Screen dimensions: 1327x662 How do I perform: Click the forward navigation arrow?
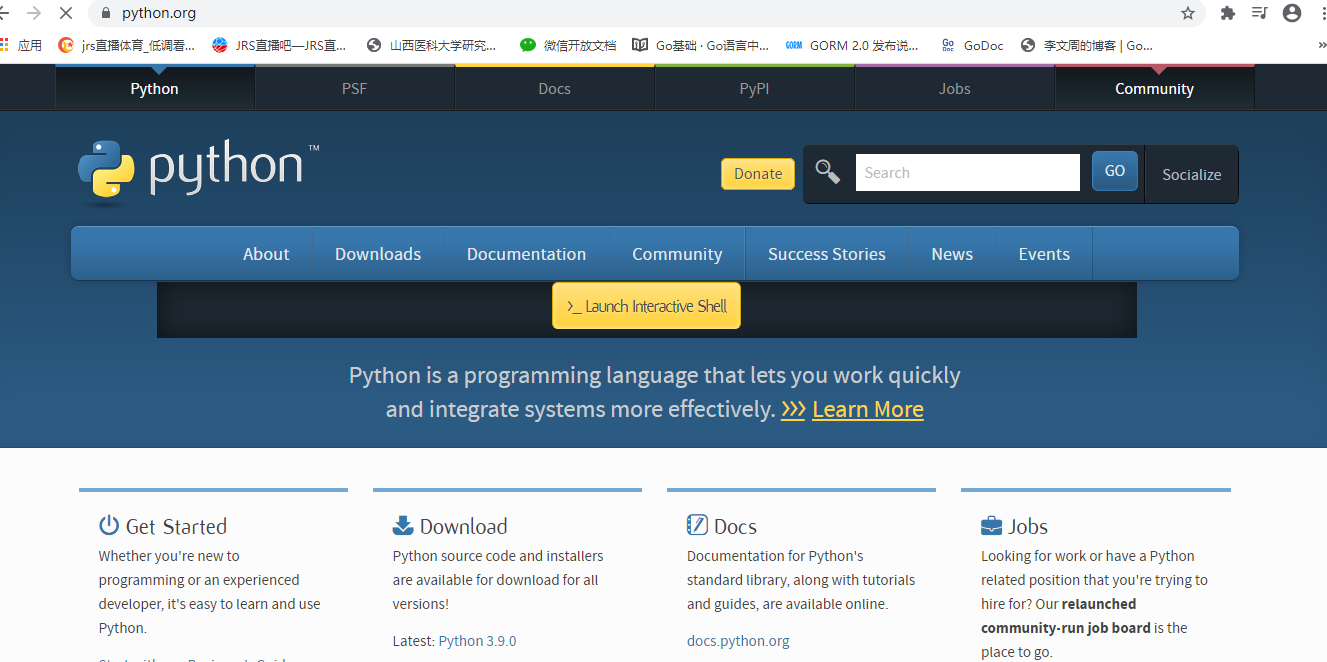(34, 13)
